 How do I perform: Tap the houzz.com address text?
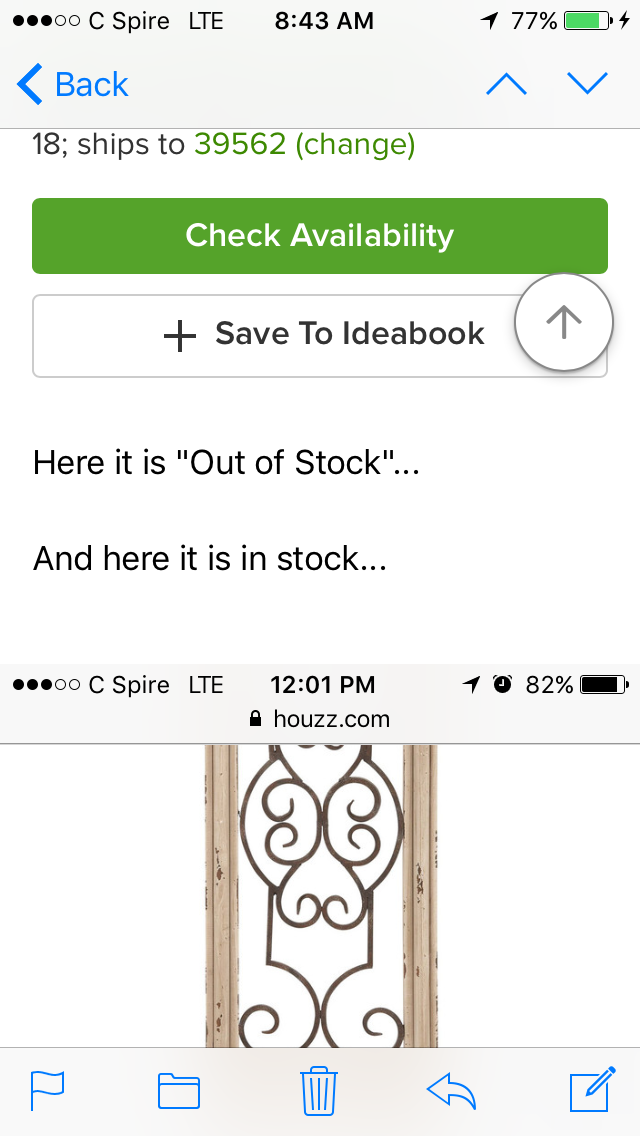click(x=331, y=718)
